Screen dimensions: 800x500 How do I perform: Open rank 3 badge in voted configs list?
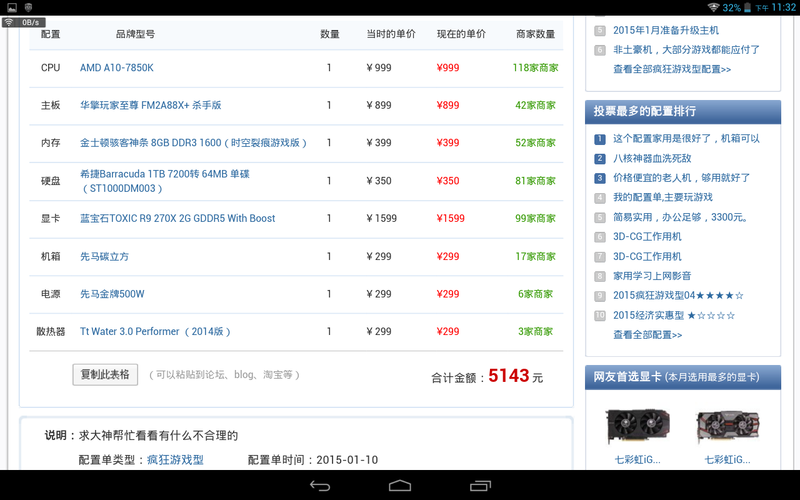pos(600,178)
